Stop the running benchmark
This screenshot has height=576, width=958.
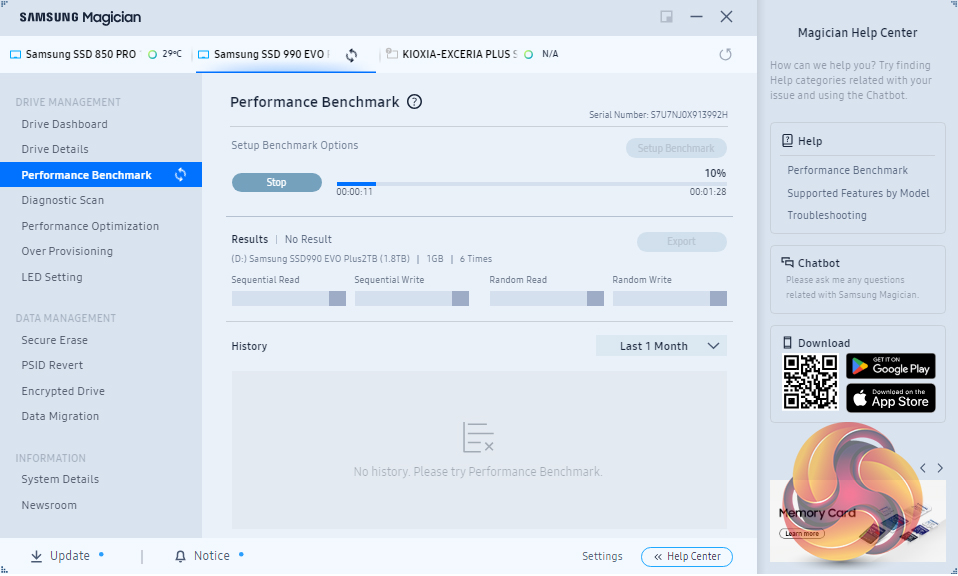coord(277,182)
